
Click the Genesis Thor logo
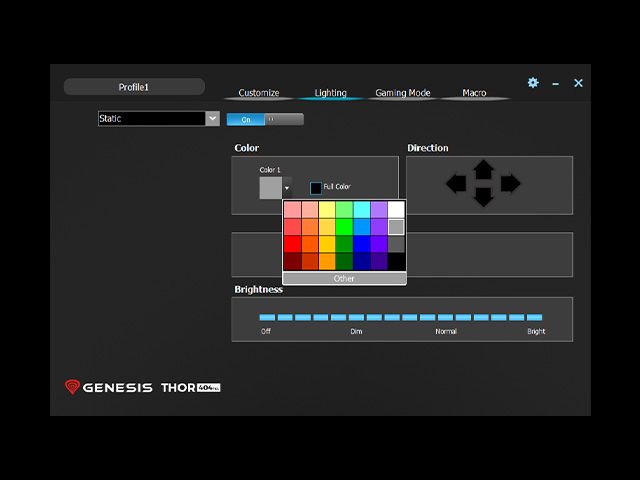tap(142, 387)
